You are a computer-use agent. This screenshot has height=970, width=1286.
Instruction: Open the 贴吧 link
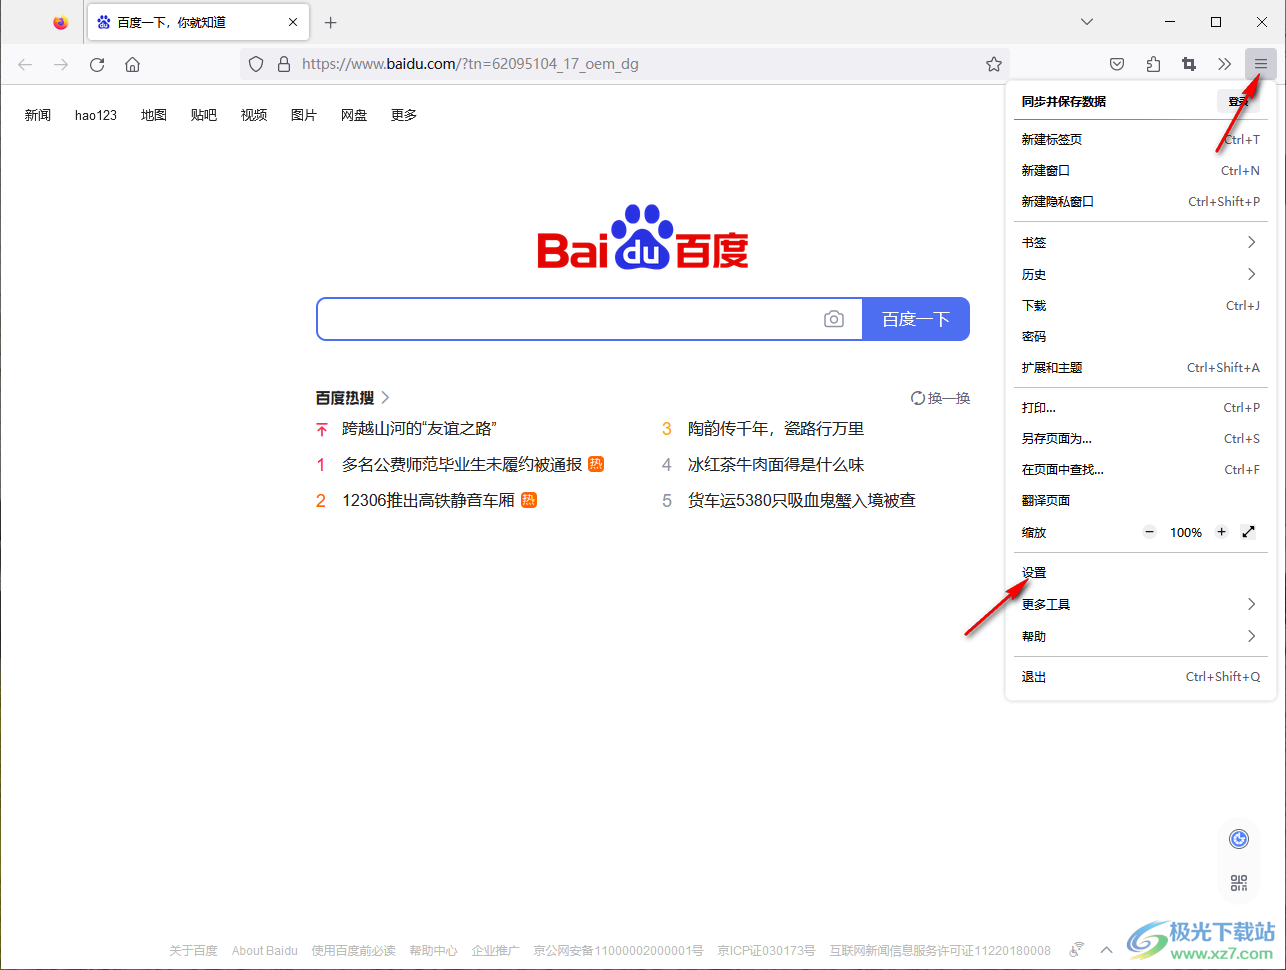pos(204,115)
